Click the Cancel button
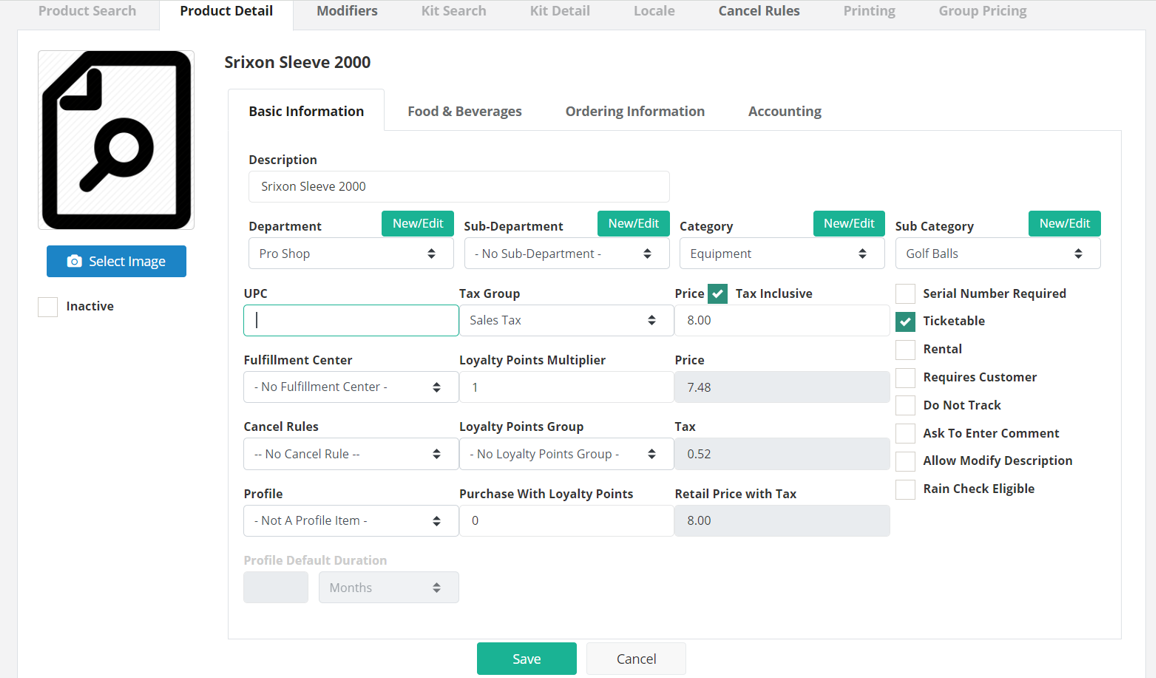Image resolution: width=1156 pixels, height=678 pixels. click(x=636, y=659)
